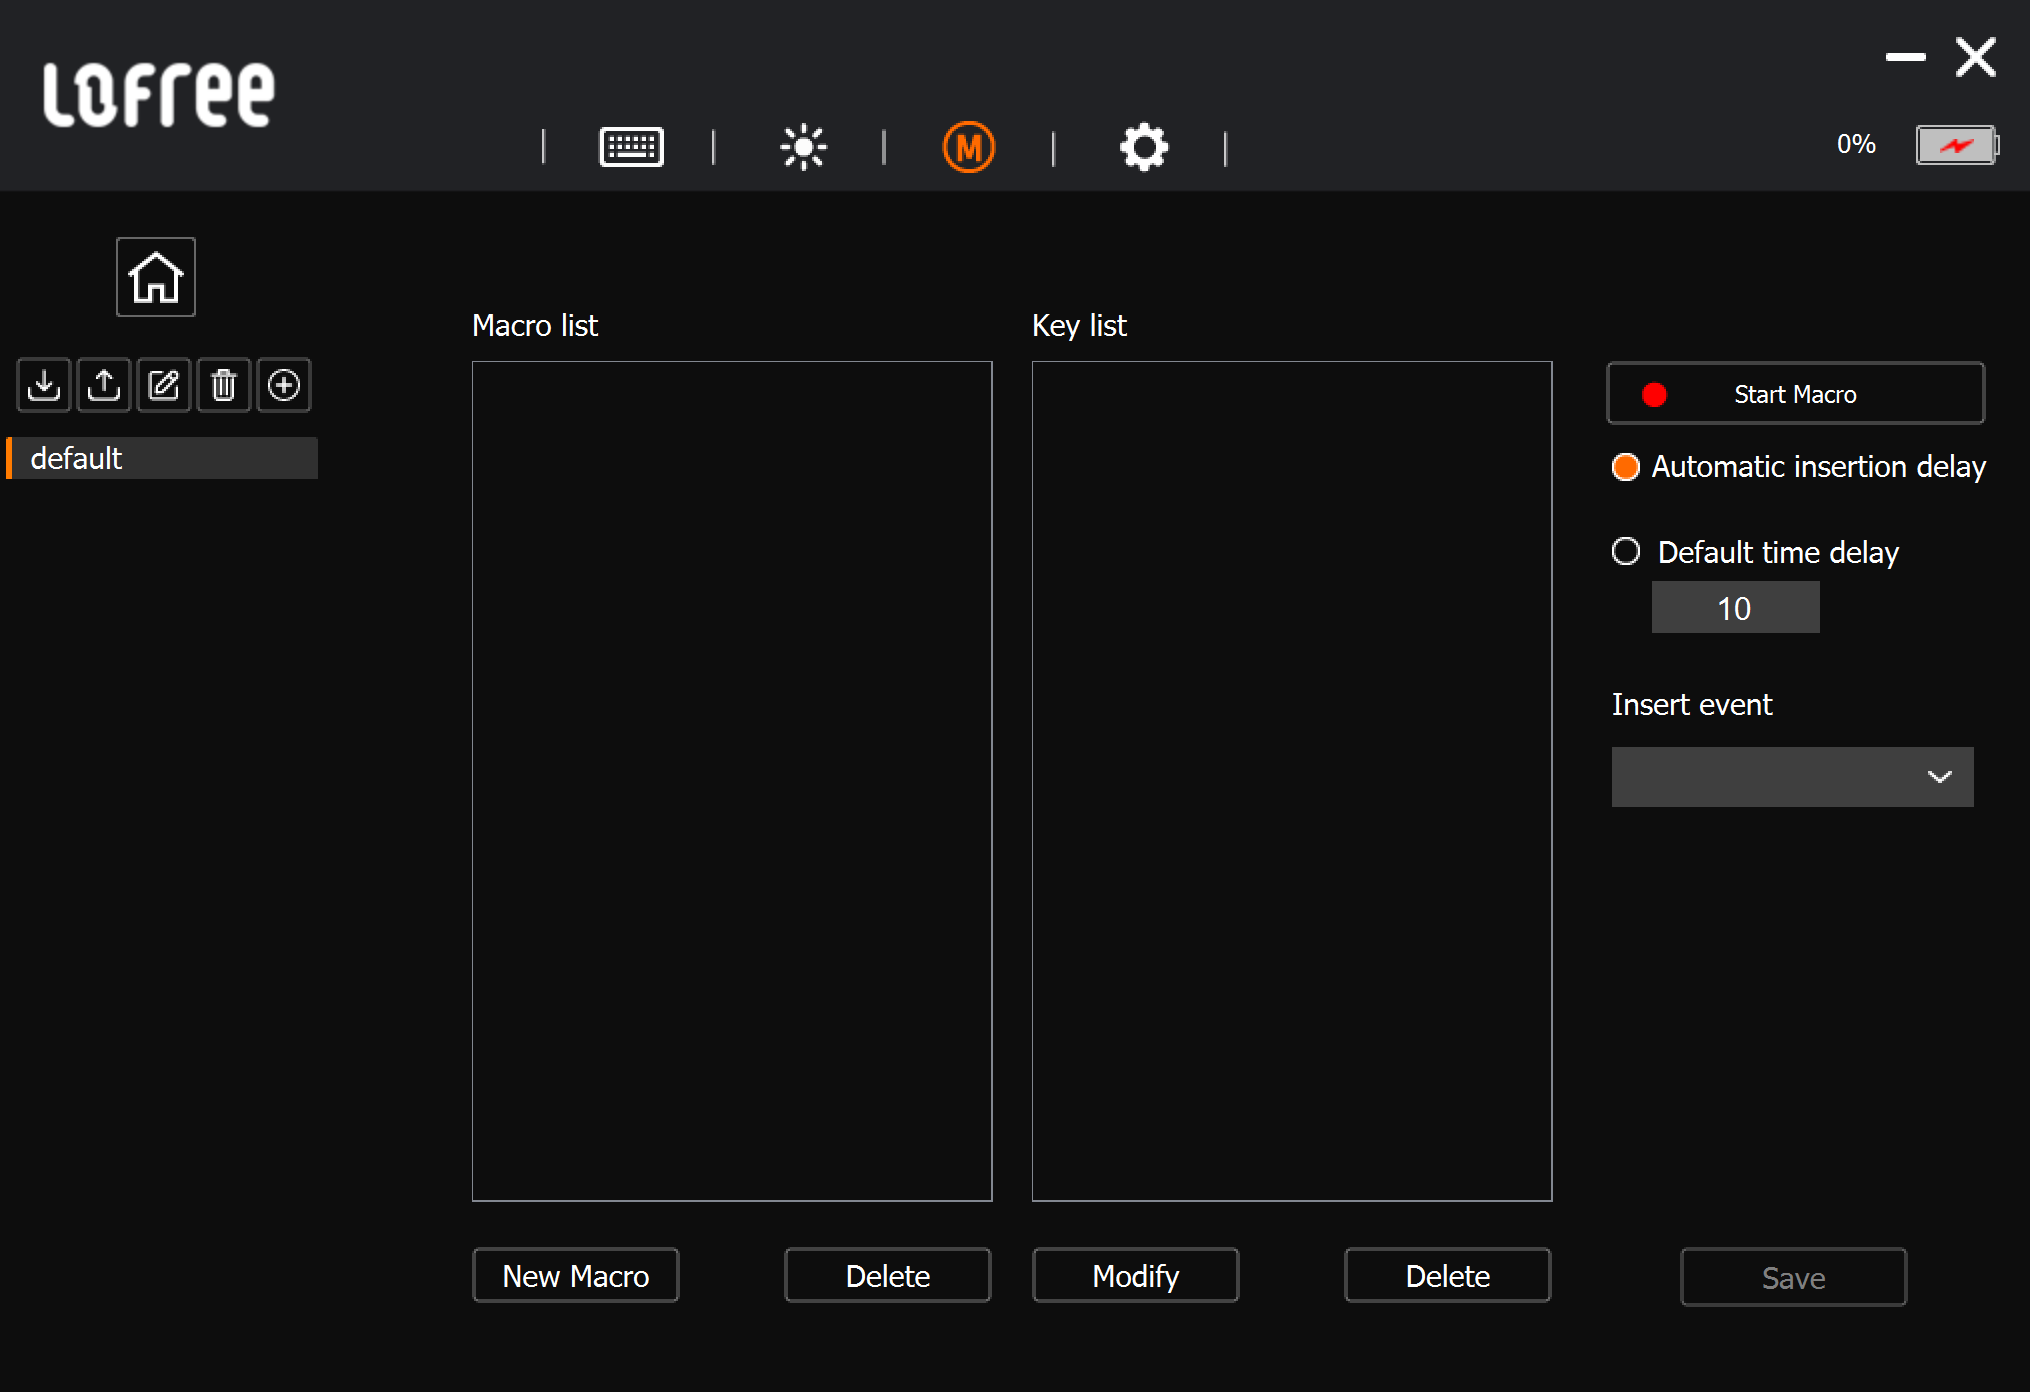The image size is (2030, 1392).
Task: Select the orange Macro tab icon
Action: (968, 147)
